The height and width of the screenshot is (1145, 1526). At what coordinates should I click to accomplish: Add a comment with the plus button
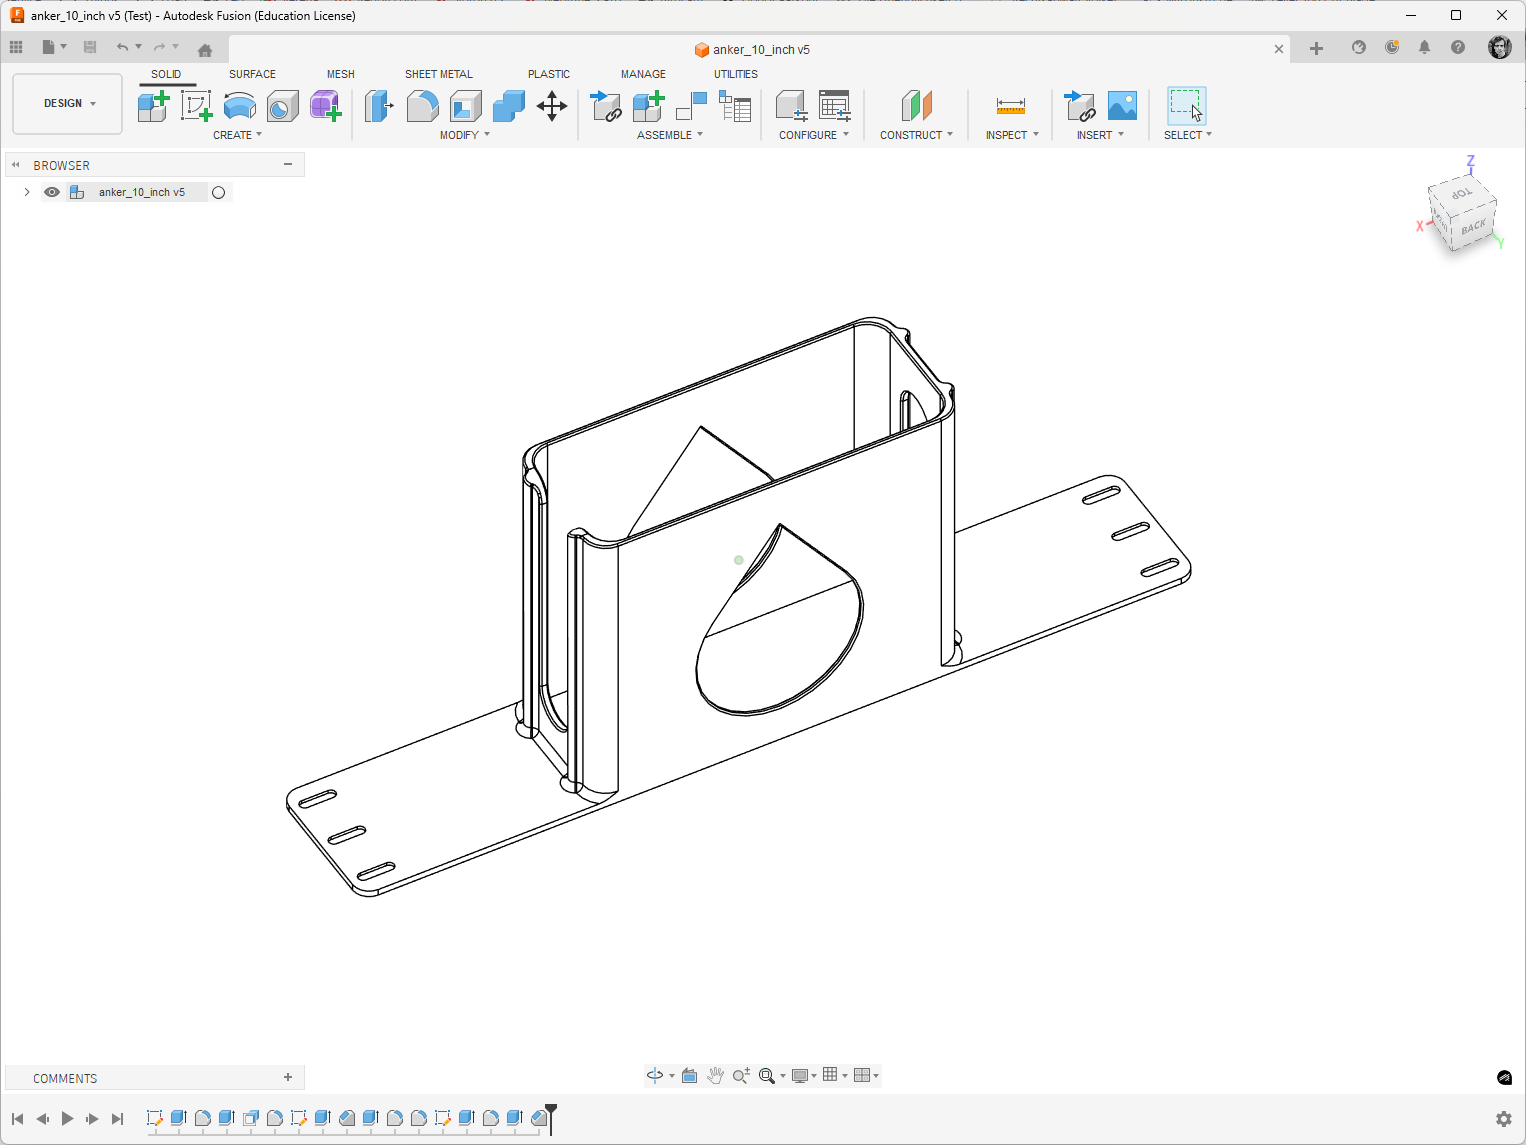(288, 1077)
